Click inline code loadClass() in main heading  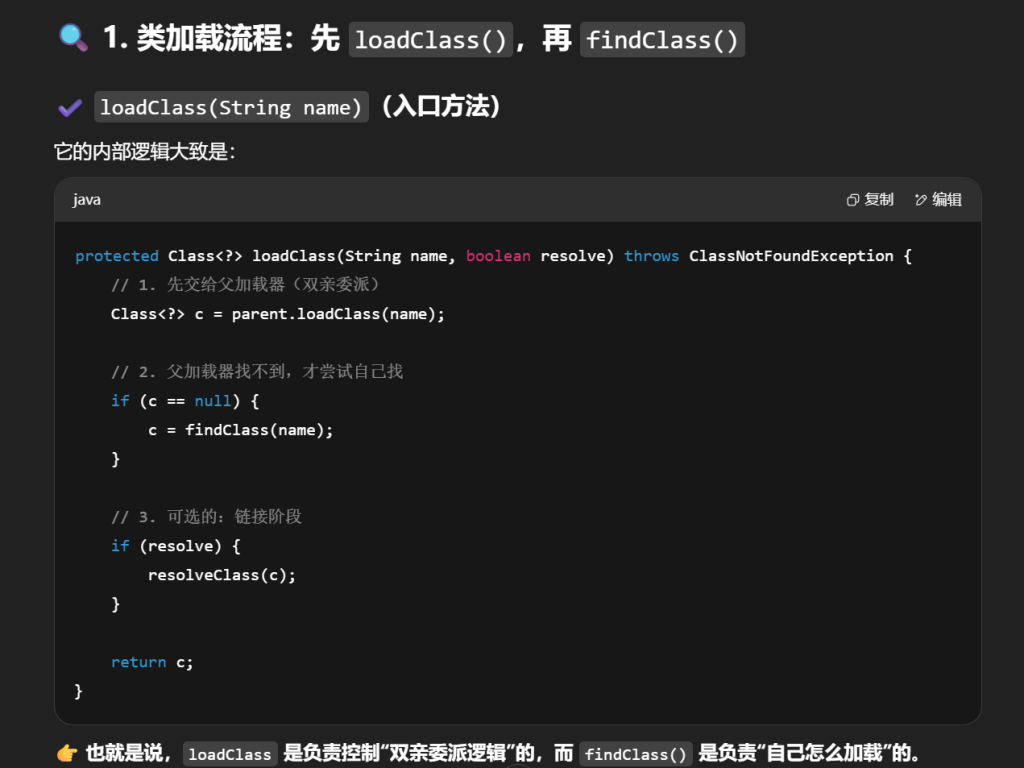[431, 40]
